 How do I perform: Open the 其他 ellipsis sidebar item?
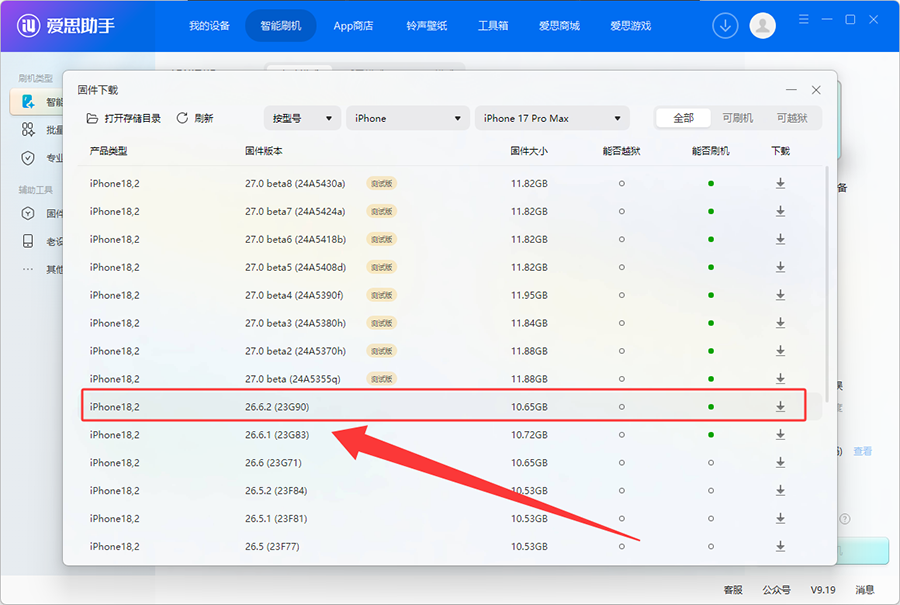[x=42, y=269]
